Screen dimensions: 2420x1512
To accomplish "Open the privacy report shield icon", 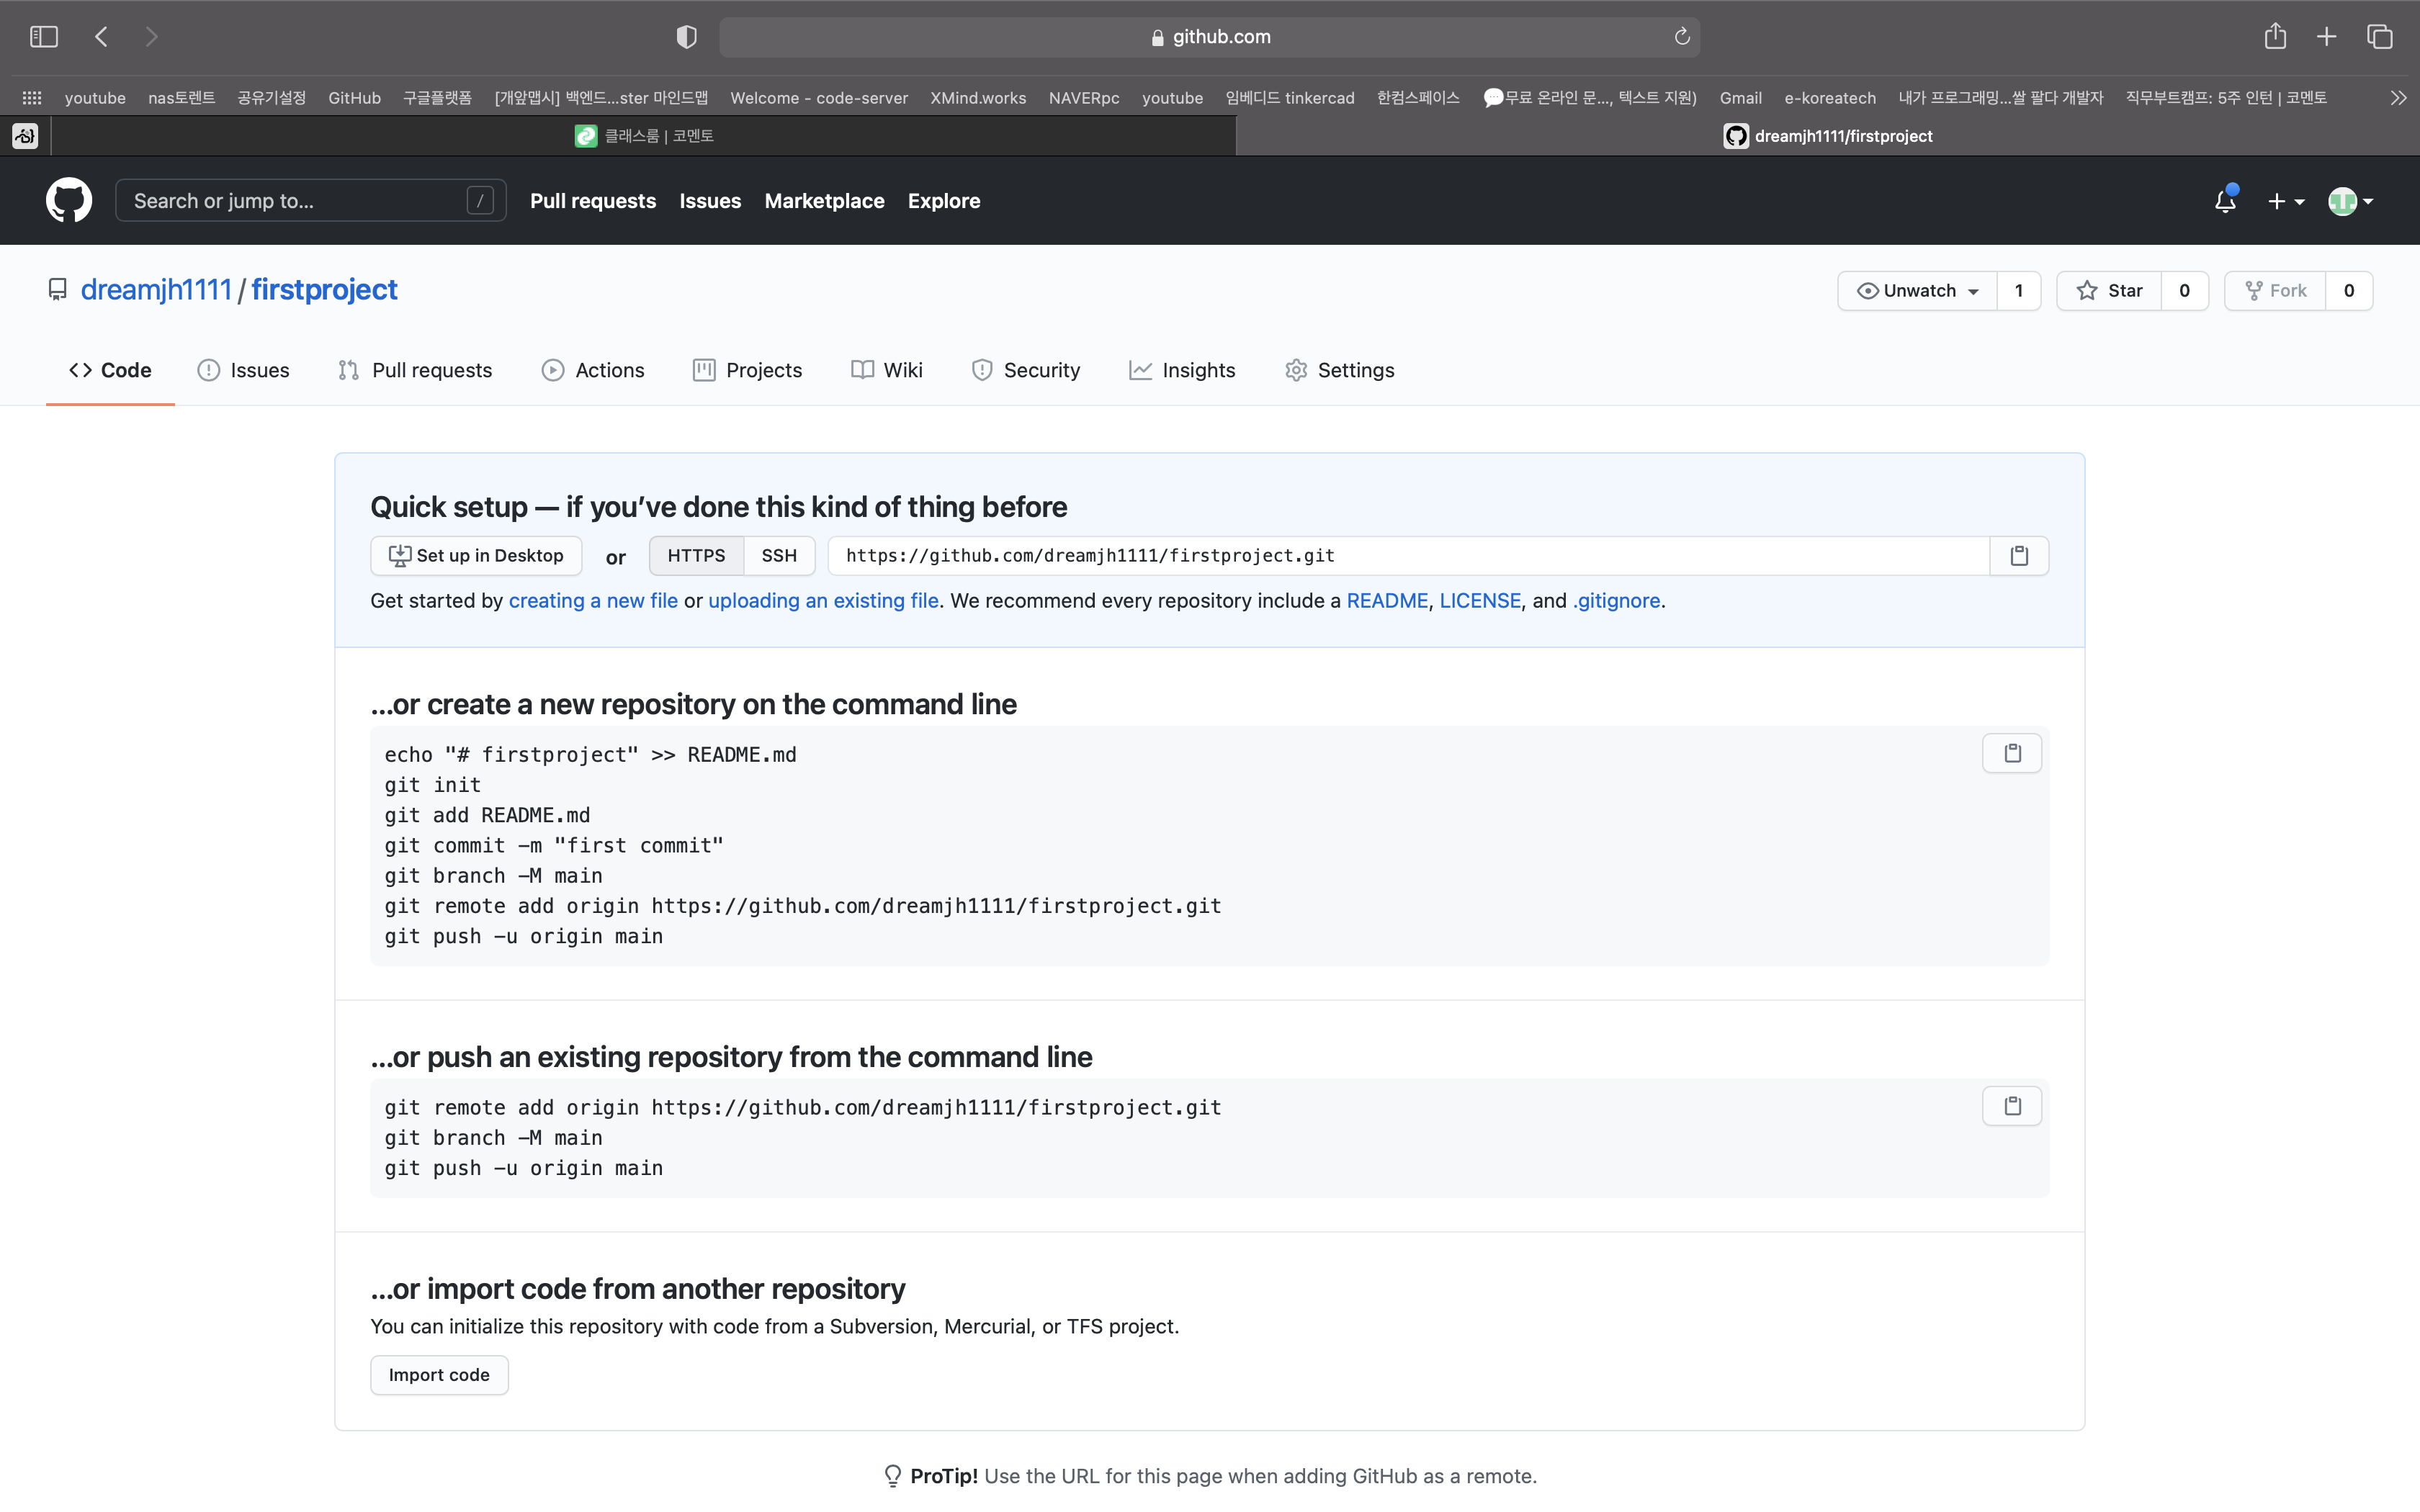I will coord(686,37).
